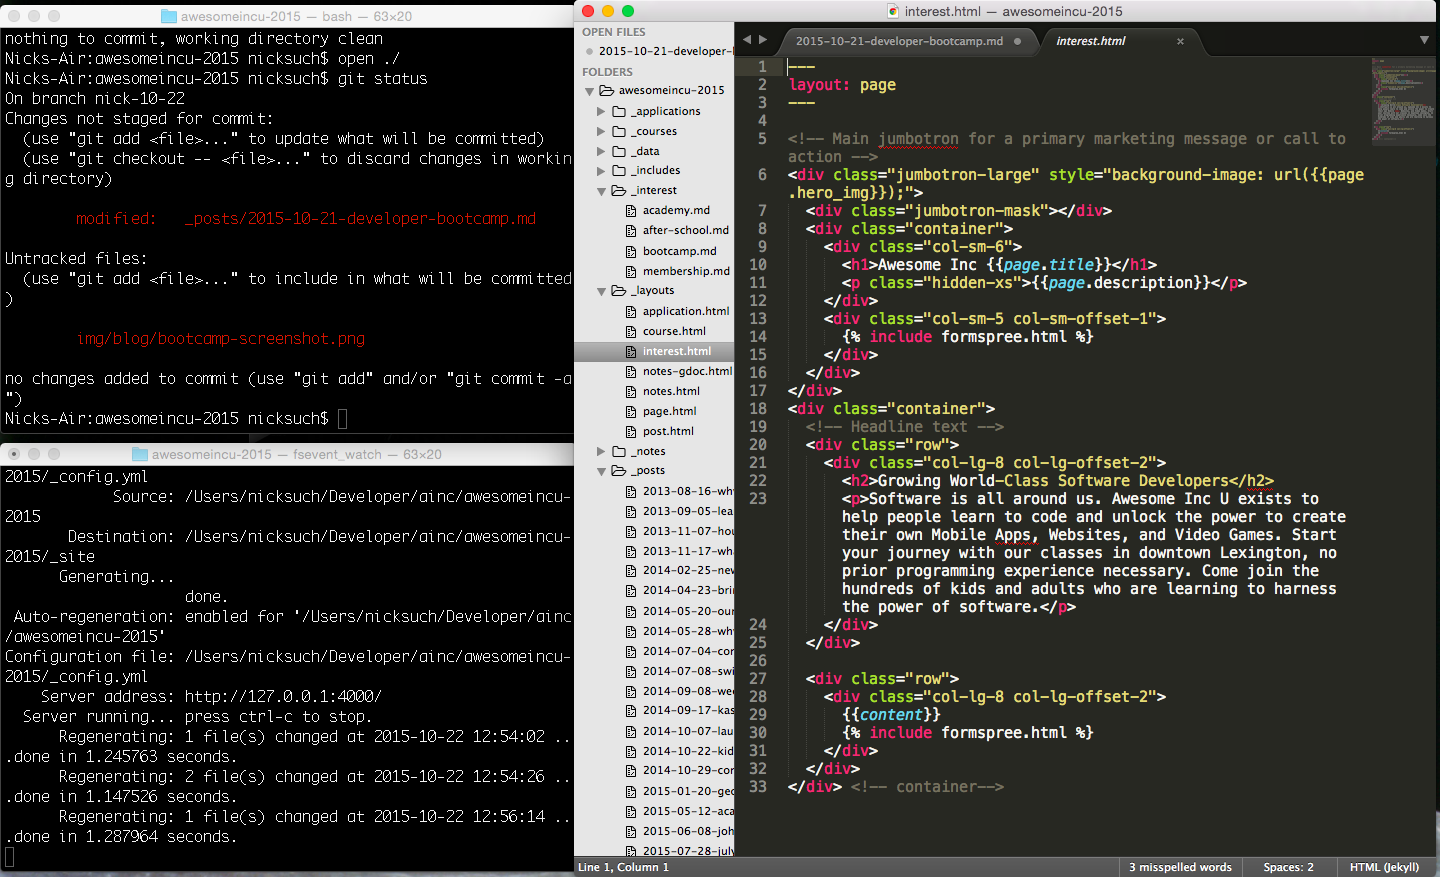Change the HTML (Jekyll) syntax selector
The width and height of the screenshot is (1440, 877).
pos(1384,867)
